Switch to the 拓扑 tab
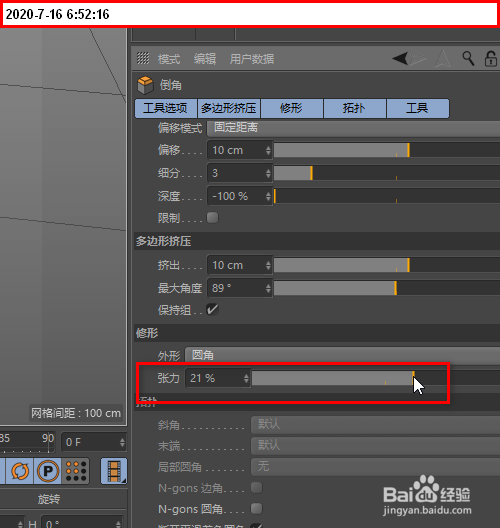The image size is (500, 528). 355,108
